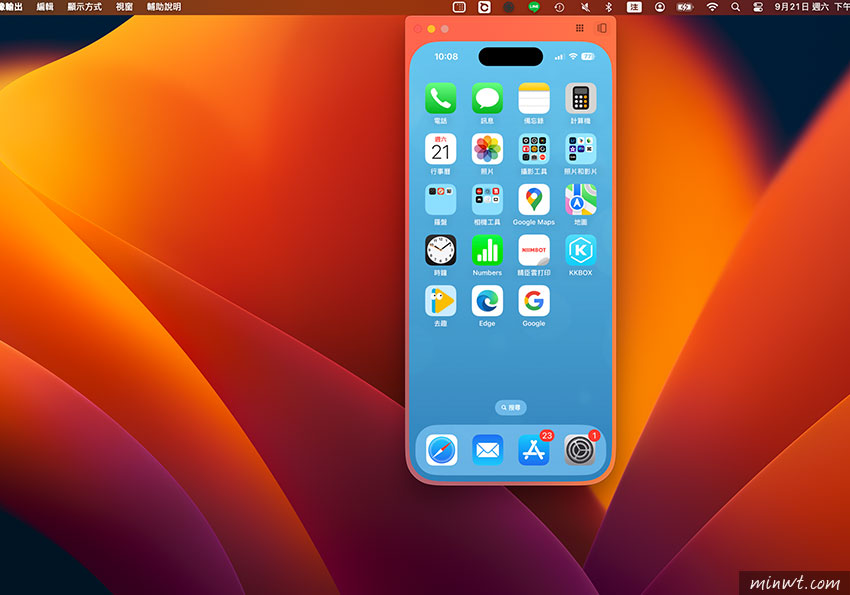The height and width of the screenshot is (595, 850).
Task: Go to iPhone Home Screen grid button
Action: [x=579, y=28]
